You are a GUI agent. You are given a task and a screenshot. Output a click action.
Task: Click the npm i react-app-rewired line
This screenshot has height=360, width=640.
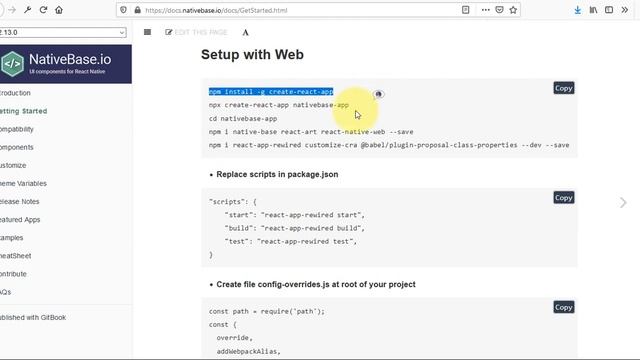click(x=389, y=145)
